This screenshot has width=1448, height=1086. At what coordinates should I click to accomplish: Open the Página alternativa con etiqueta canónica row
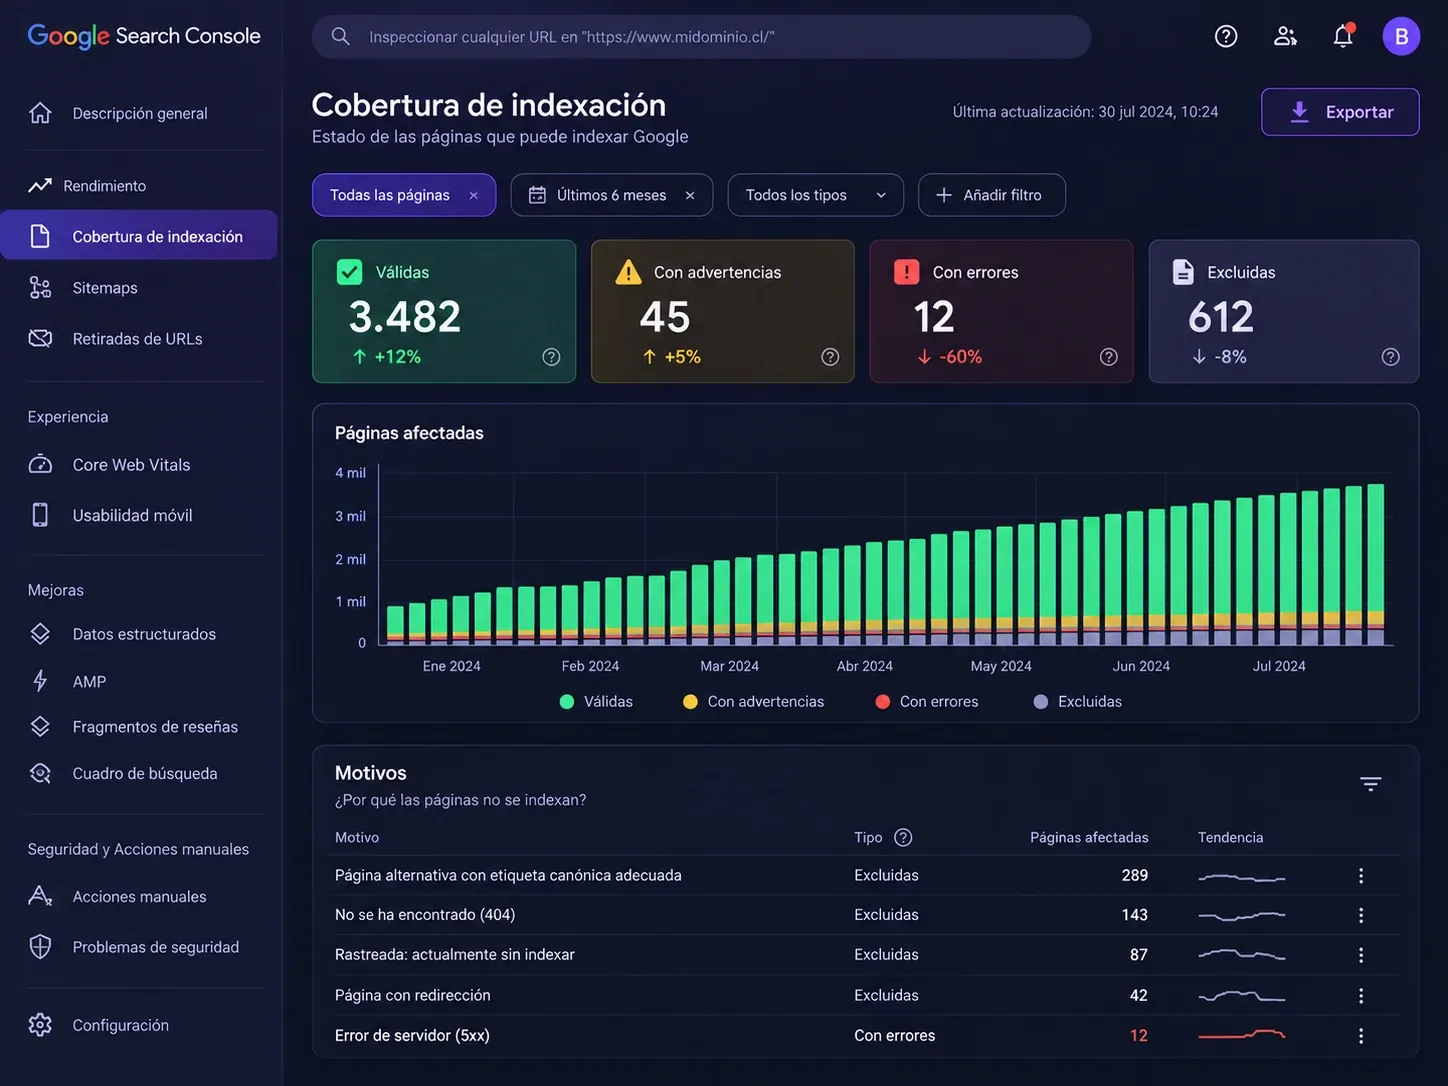point(865,875)
